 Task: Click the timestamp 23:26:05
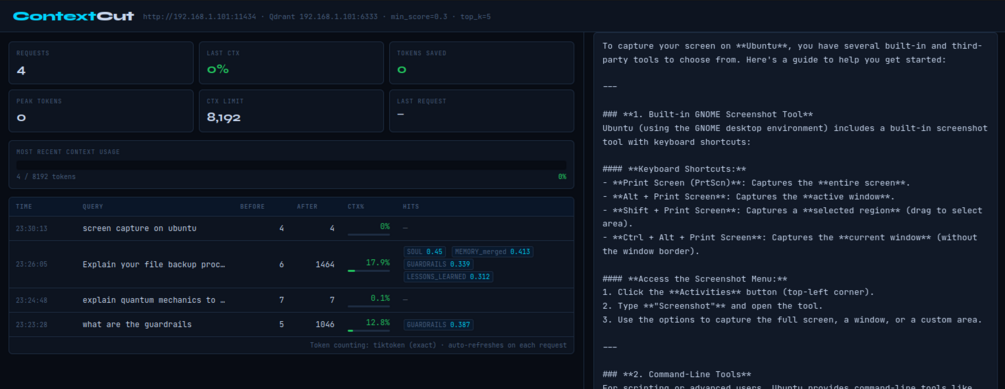32,264
